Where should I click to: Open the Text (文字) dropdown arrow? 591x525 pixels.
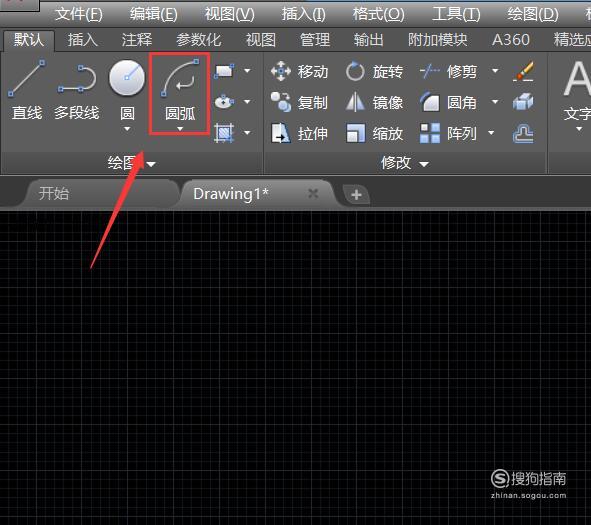[579, 129]
